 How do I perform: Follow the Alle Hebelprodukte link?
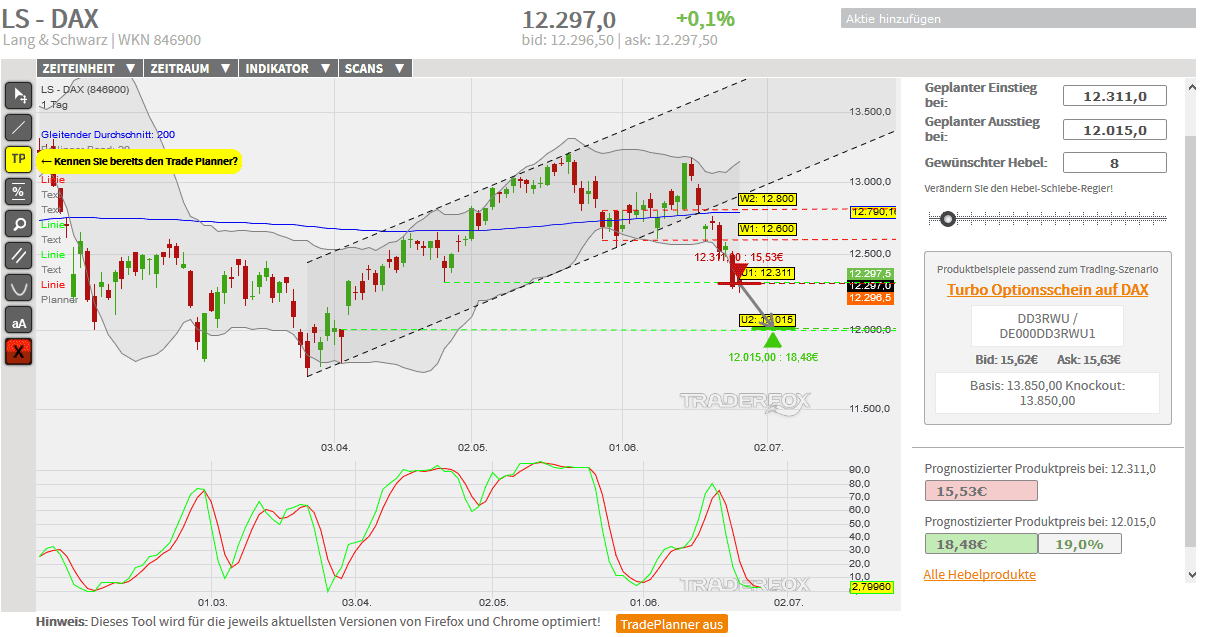click(979, 574)
